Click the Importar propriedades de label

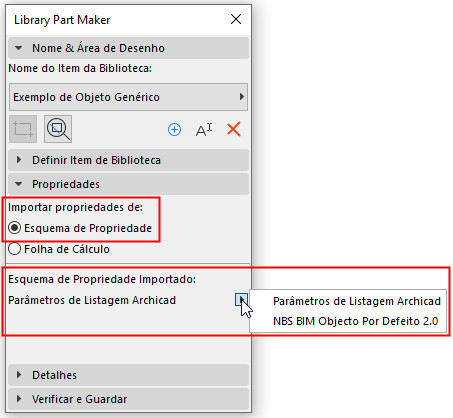(75, 207)
